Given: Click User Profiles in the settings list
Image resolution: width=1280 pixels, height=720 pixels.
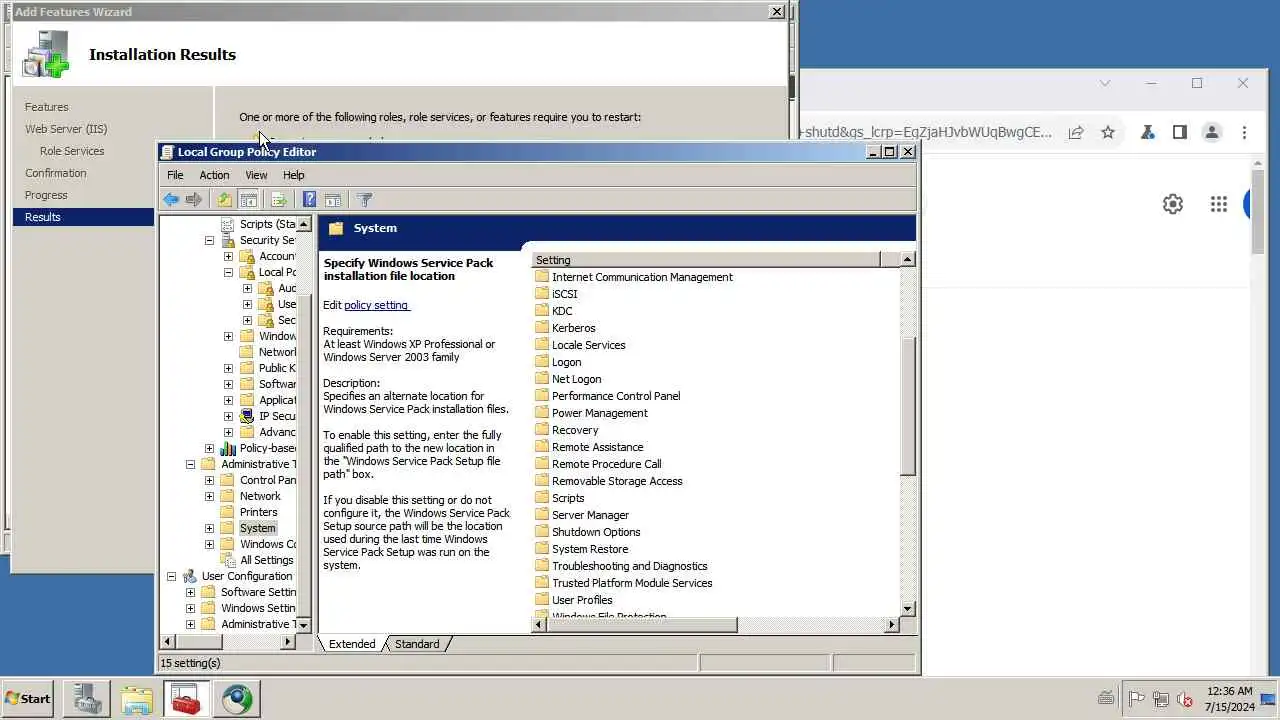Looking at the screenshot, I should pyautogui.click(x=582, y=600).
